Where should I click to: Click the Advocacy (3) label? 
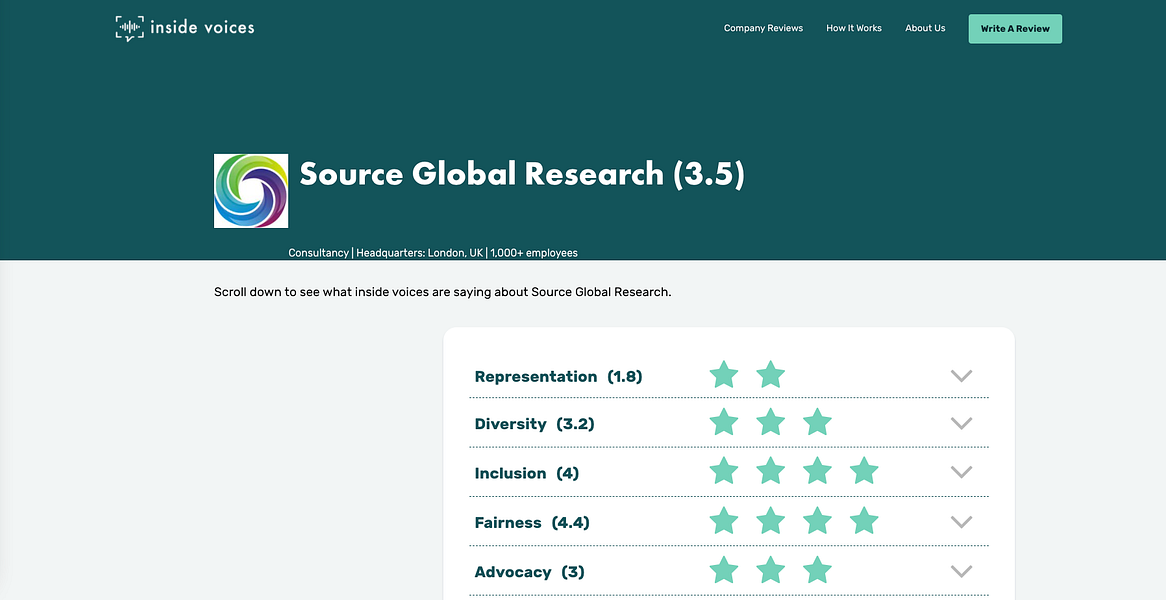[x=529, y=572]
